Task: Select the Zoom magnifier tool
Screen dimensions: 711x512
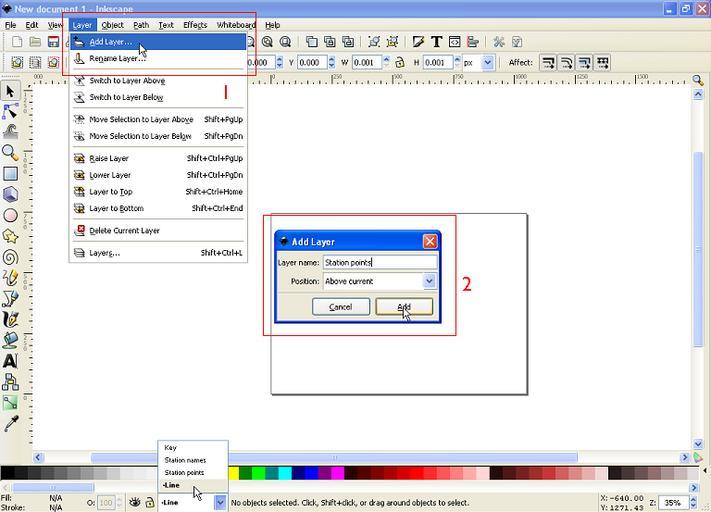Action: [10, 153]
